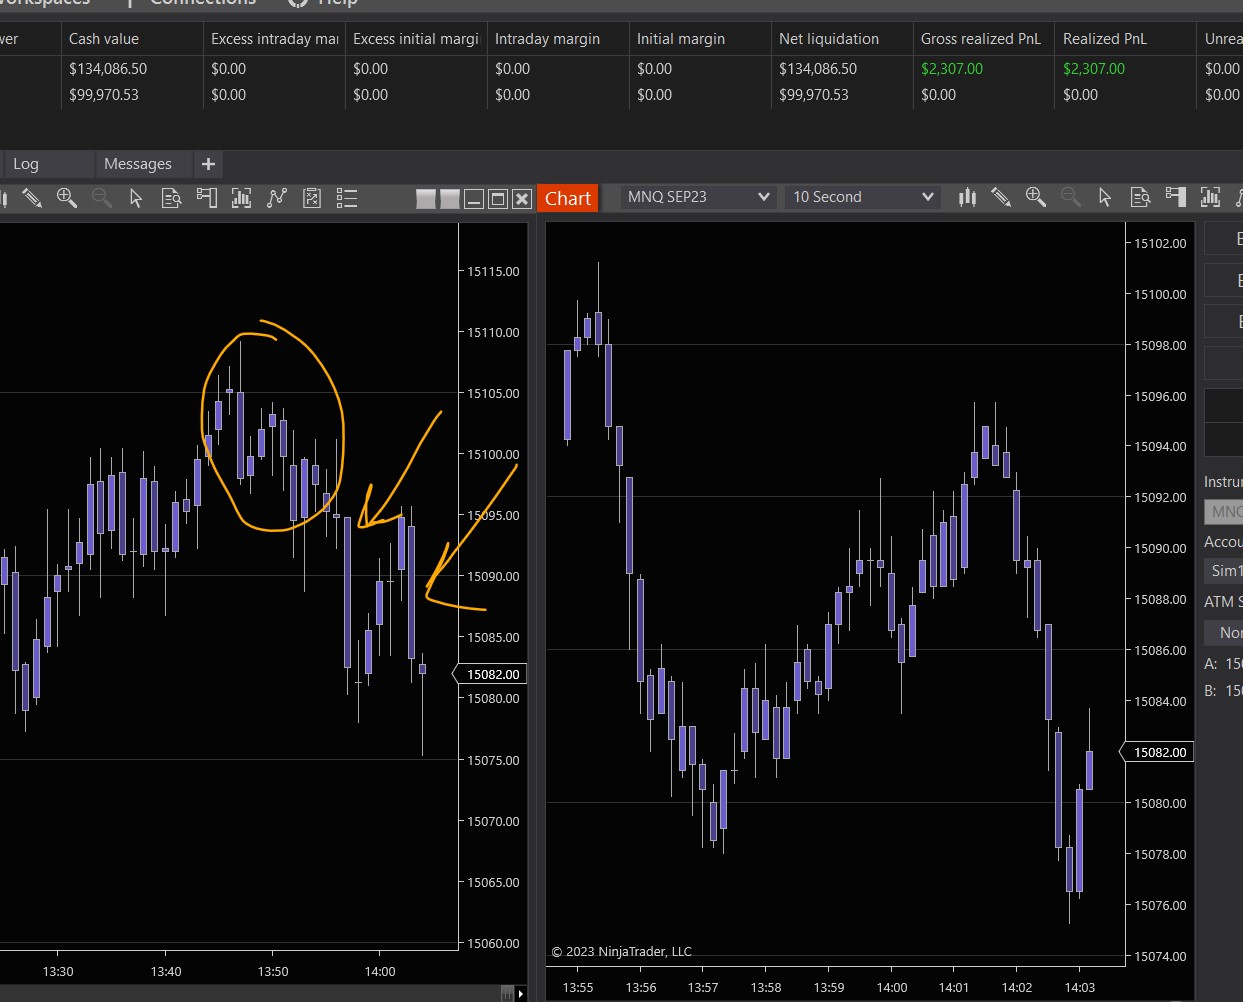Select $2,307.00 under Gross realized PnL
Image resolution: width=1243 pixels, height=1002 pixels.
tap(952, 69)
